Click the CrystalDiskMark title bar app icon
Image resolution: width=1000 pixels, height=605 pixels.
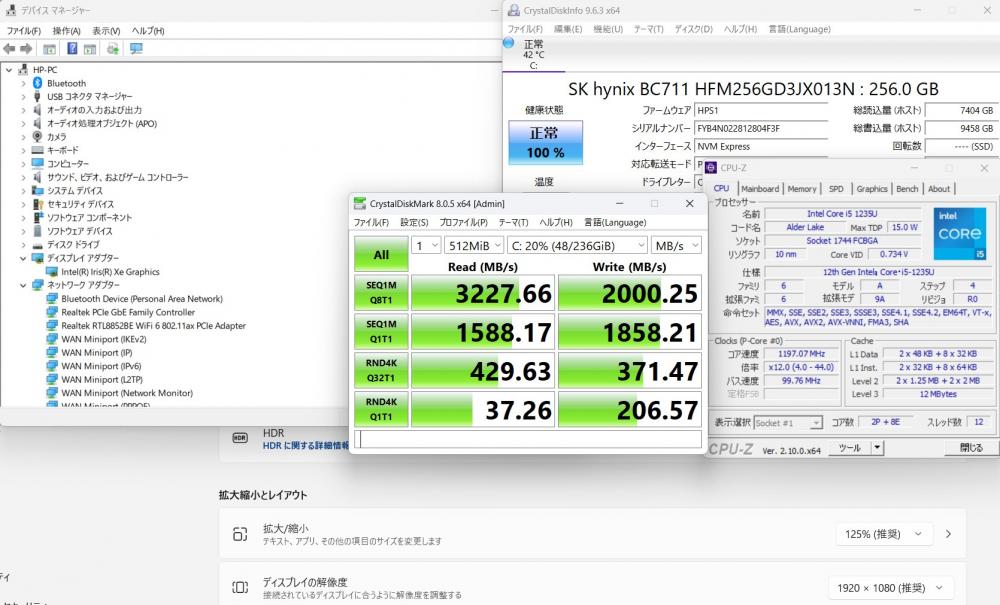[x=360, y=203]
